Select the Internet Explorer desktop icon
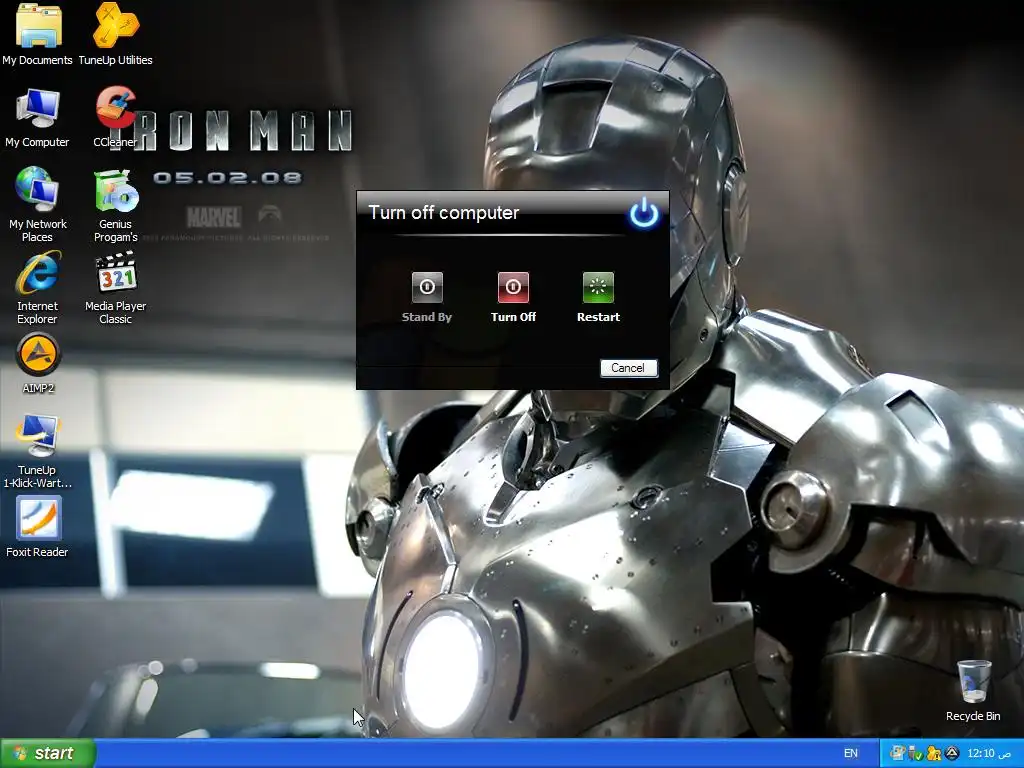 pos(37,288)
